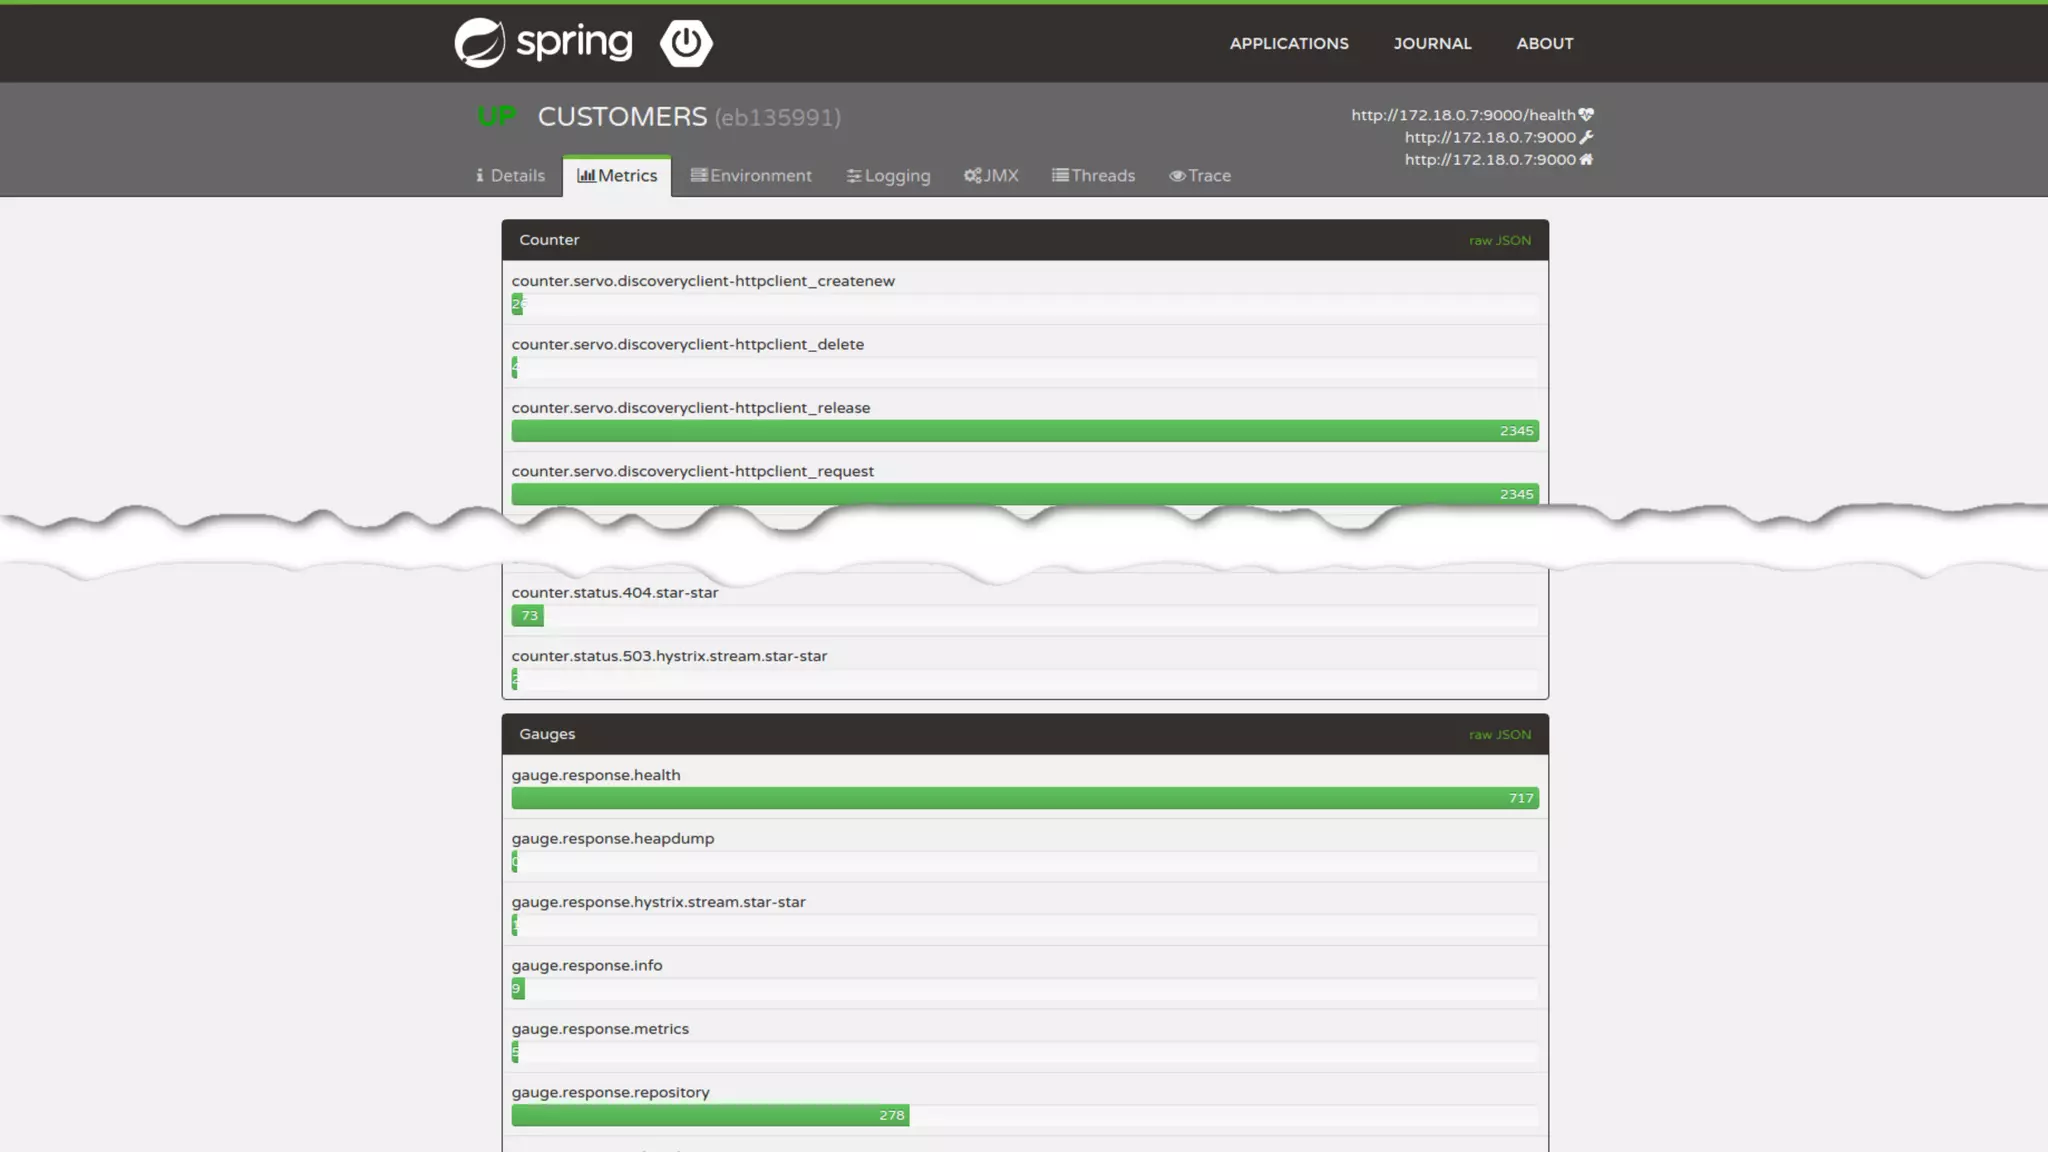Open the Applications menu item

(x=1289, y=43)
